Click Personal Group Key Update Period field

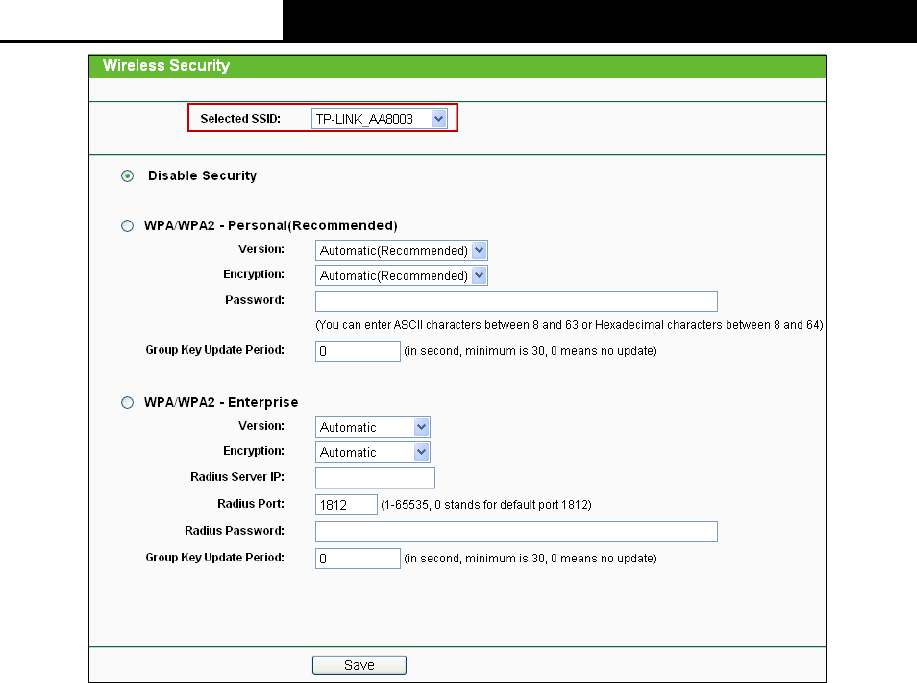[x=358, y=351]
